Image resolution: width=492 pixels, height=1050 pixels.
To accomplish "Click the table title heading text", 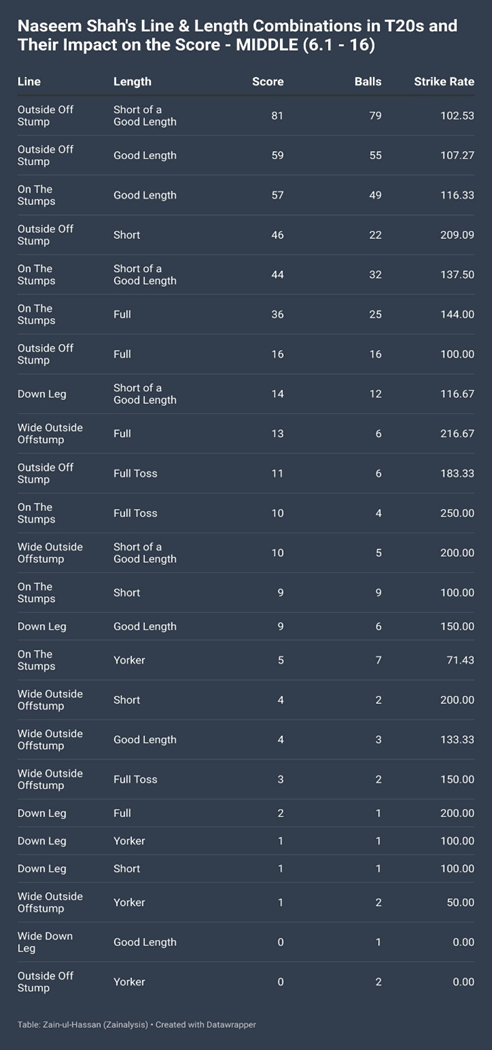I will tap(238, 35).
